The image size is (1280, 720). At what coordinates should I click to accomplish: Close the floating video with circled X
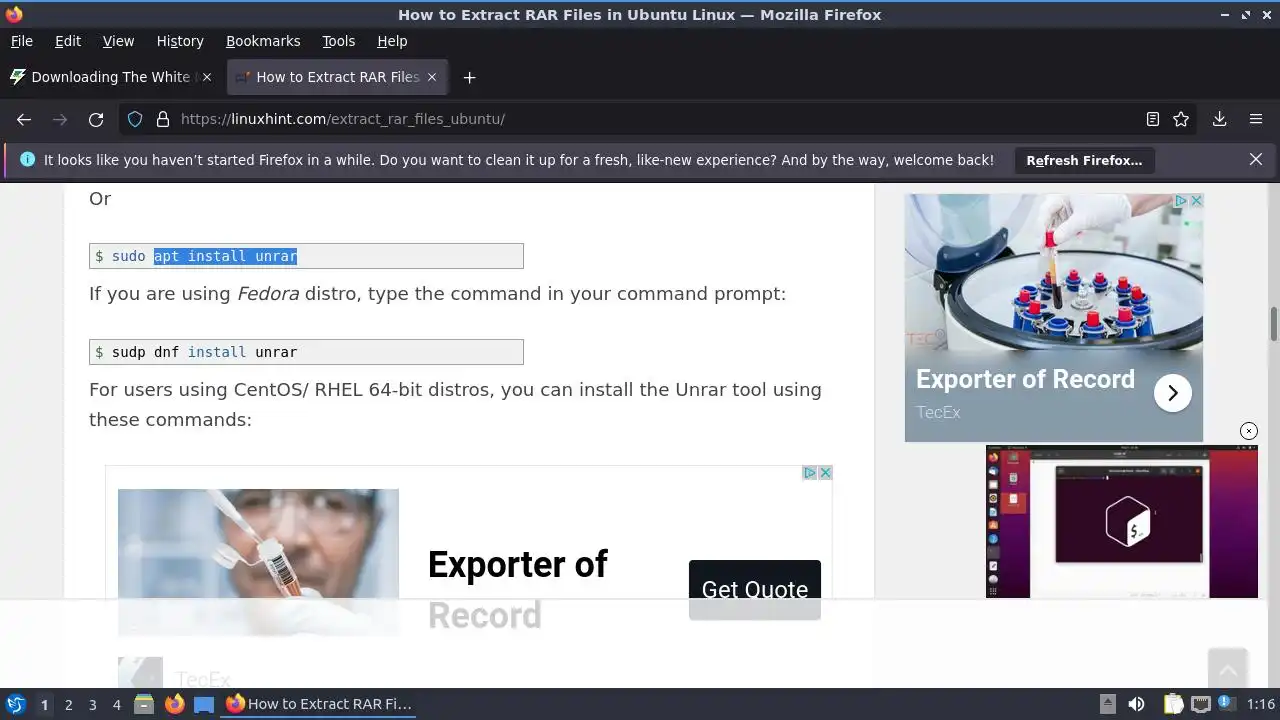(x=1249, y=431)
